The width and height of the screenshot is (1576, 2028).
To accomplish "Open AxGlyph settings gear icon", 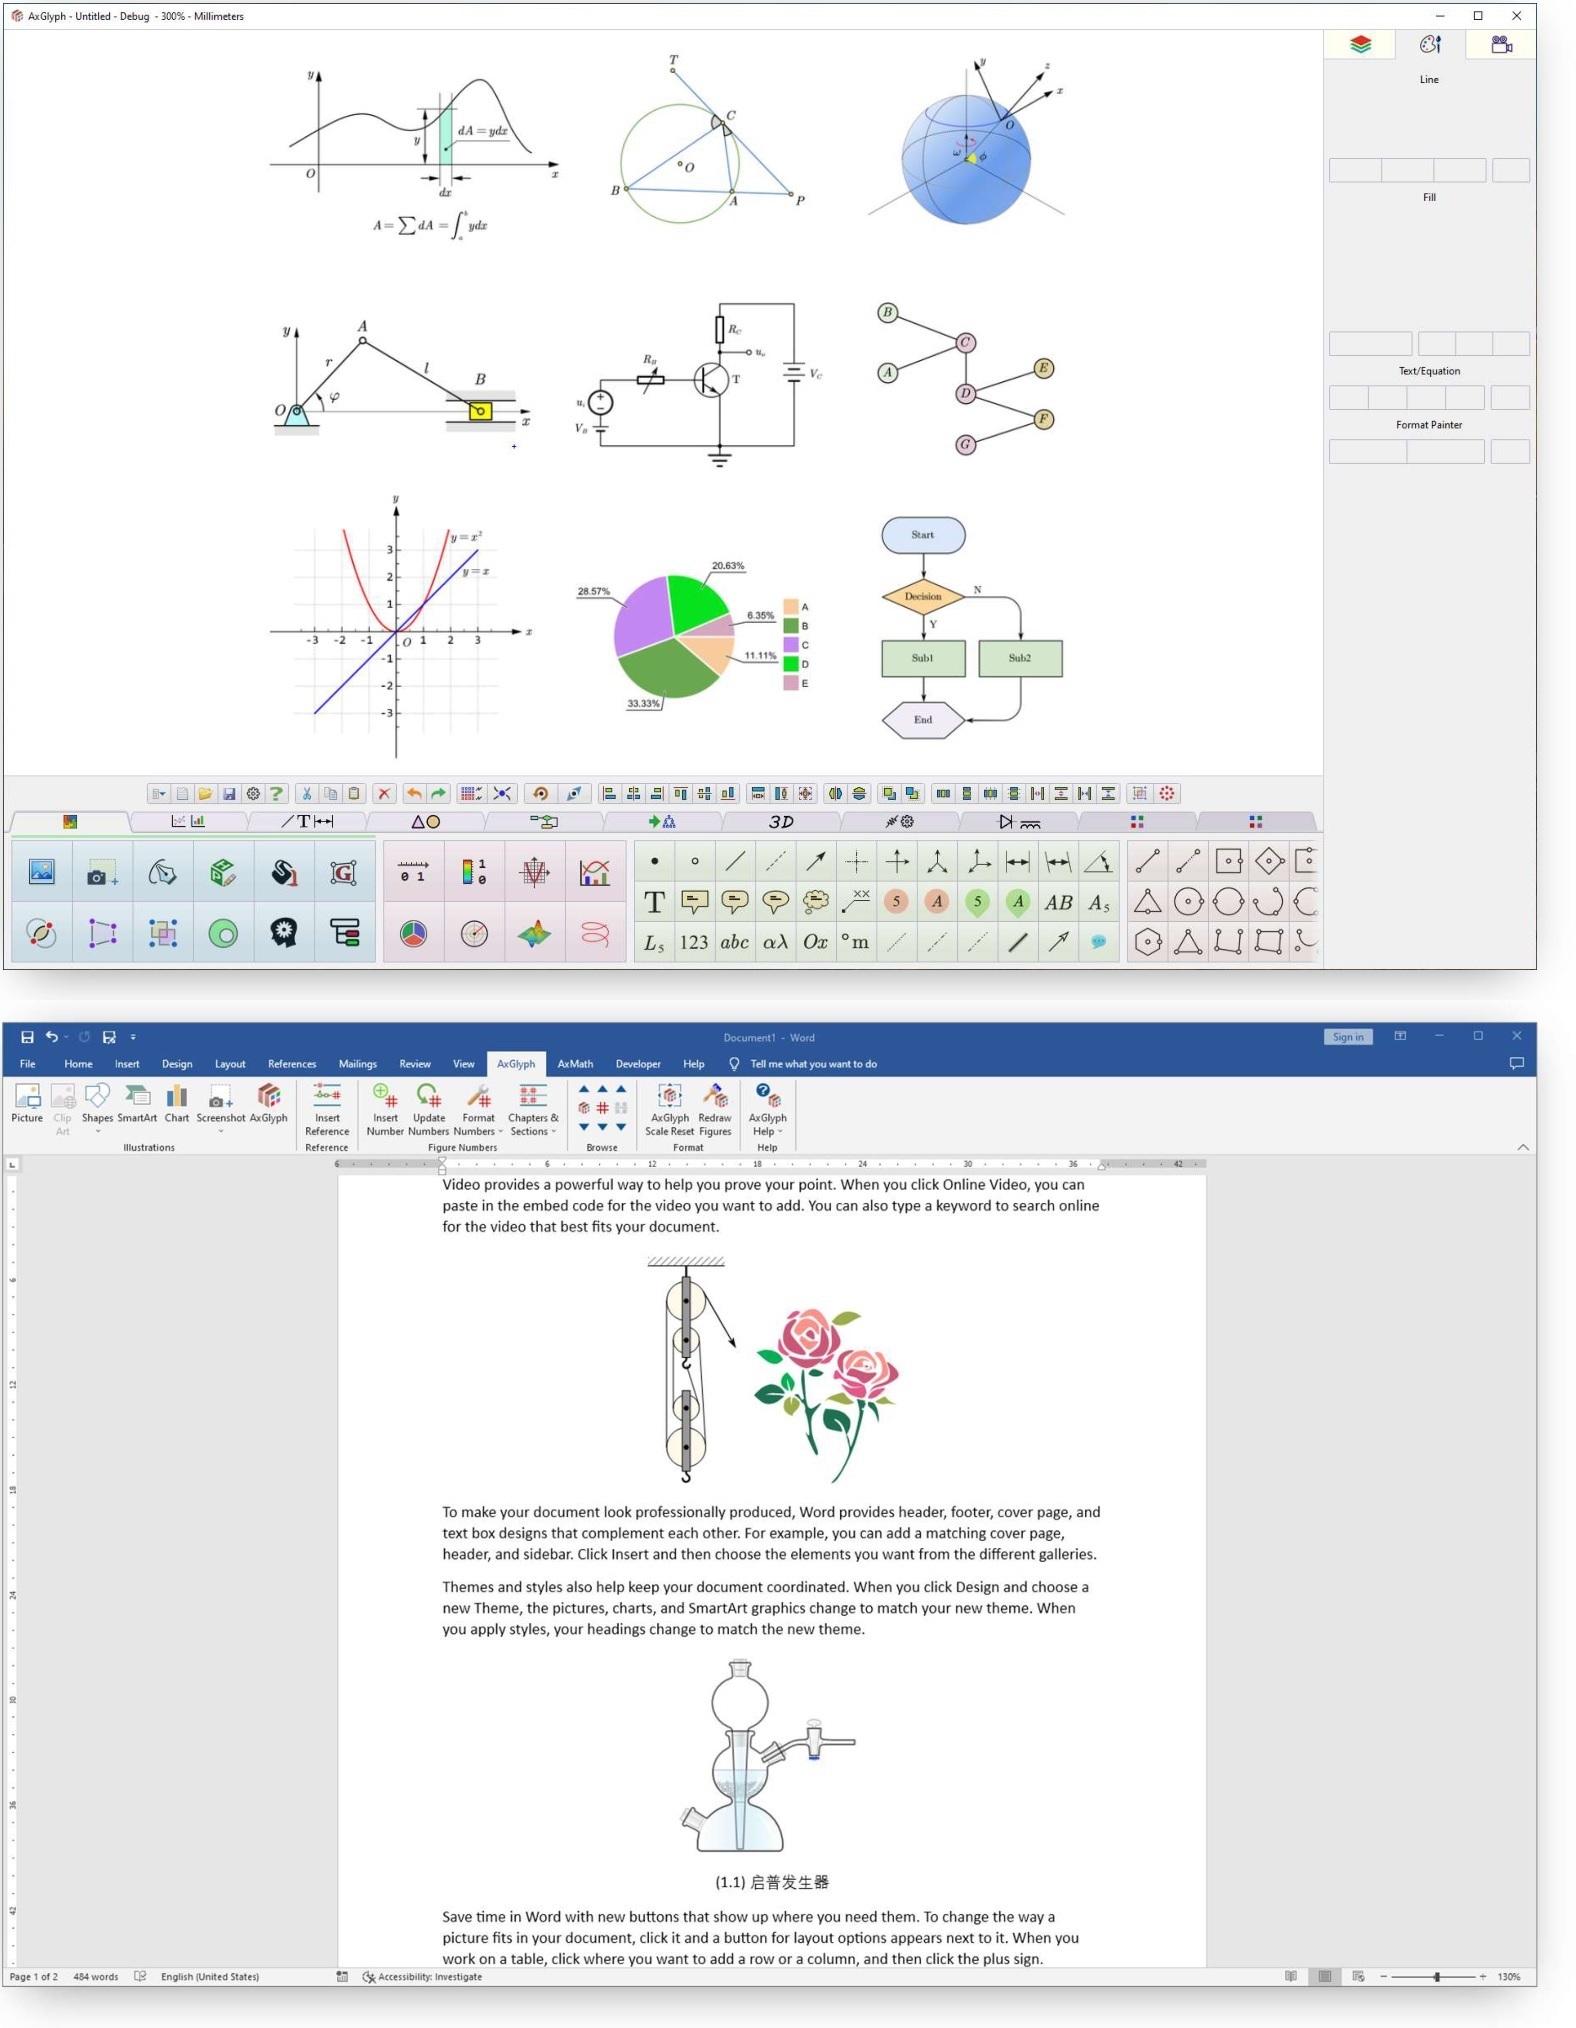I will pos(253,793).
